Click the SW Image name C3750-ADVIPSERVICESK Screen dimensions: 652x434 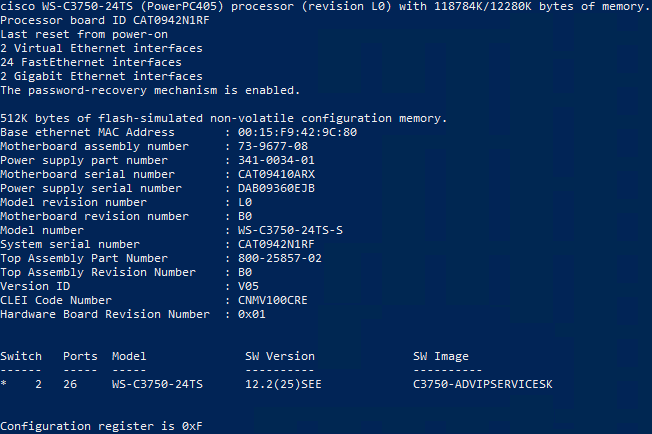tap(483, 384)
